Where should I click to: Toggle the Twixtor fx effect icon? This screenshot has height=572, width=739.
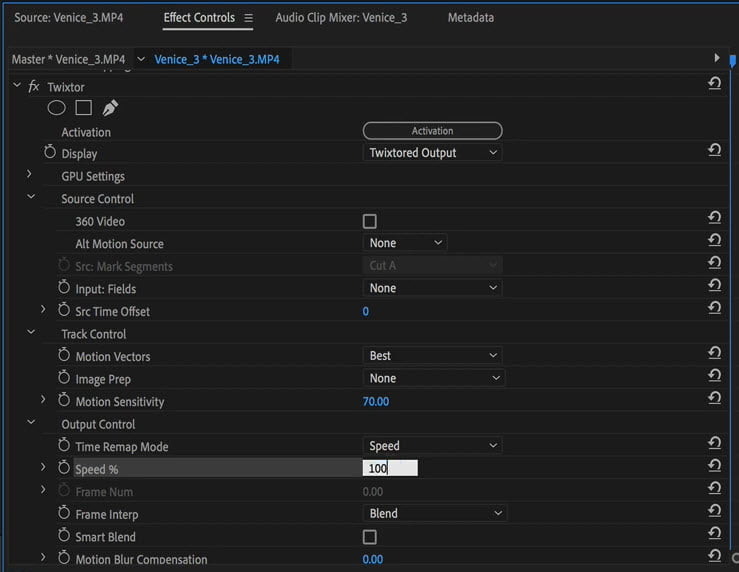tap(33, 87)
